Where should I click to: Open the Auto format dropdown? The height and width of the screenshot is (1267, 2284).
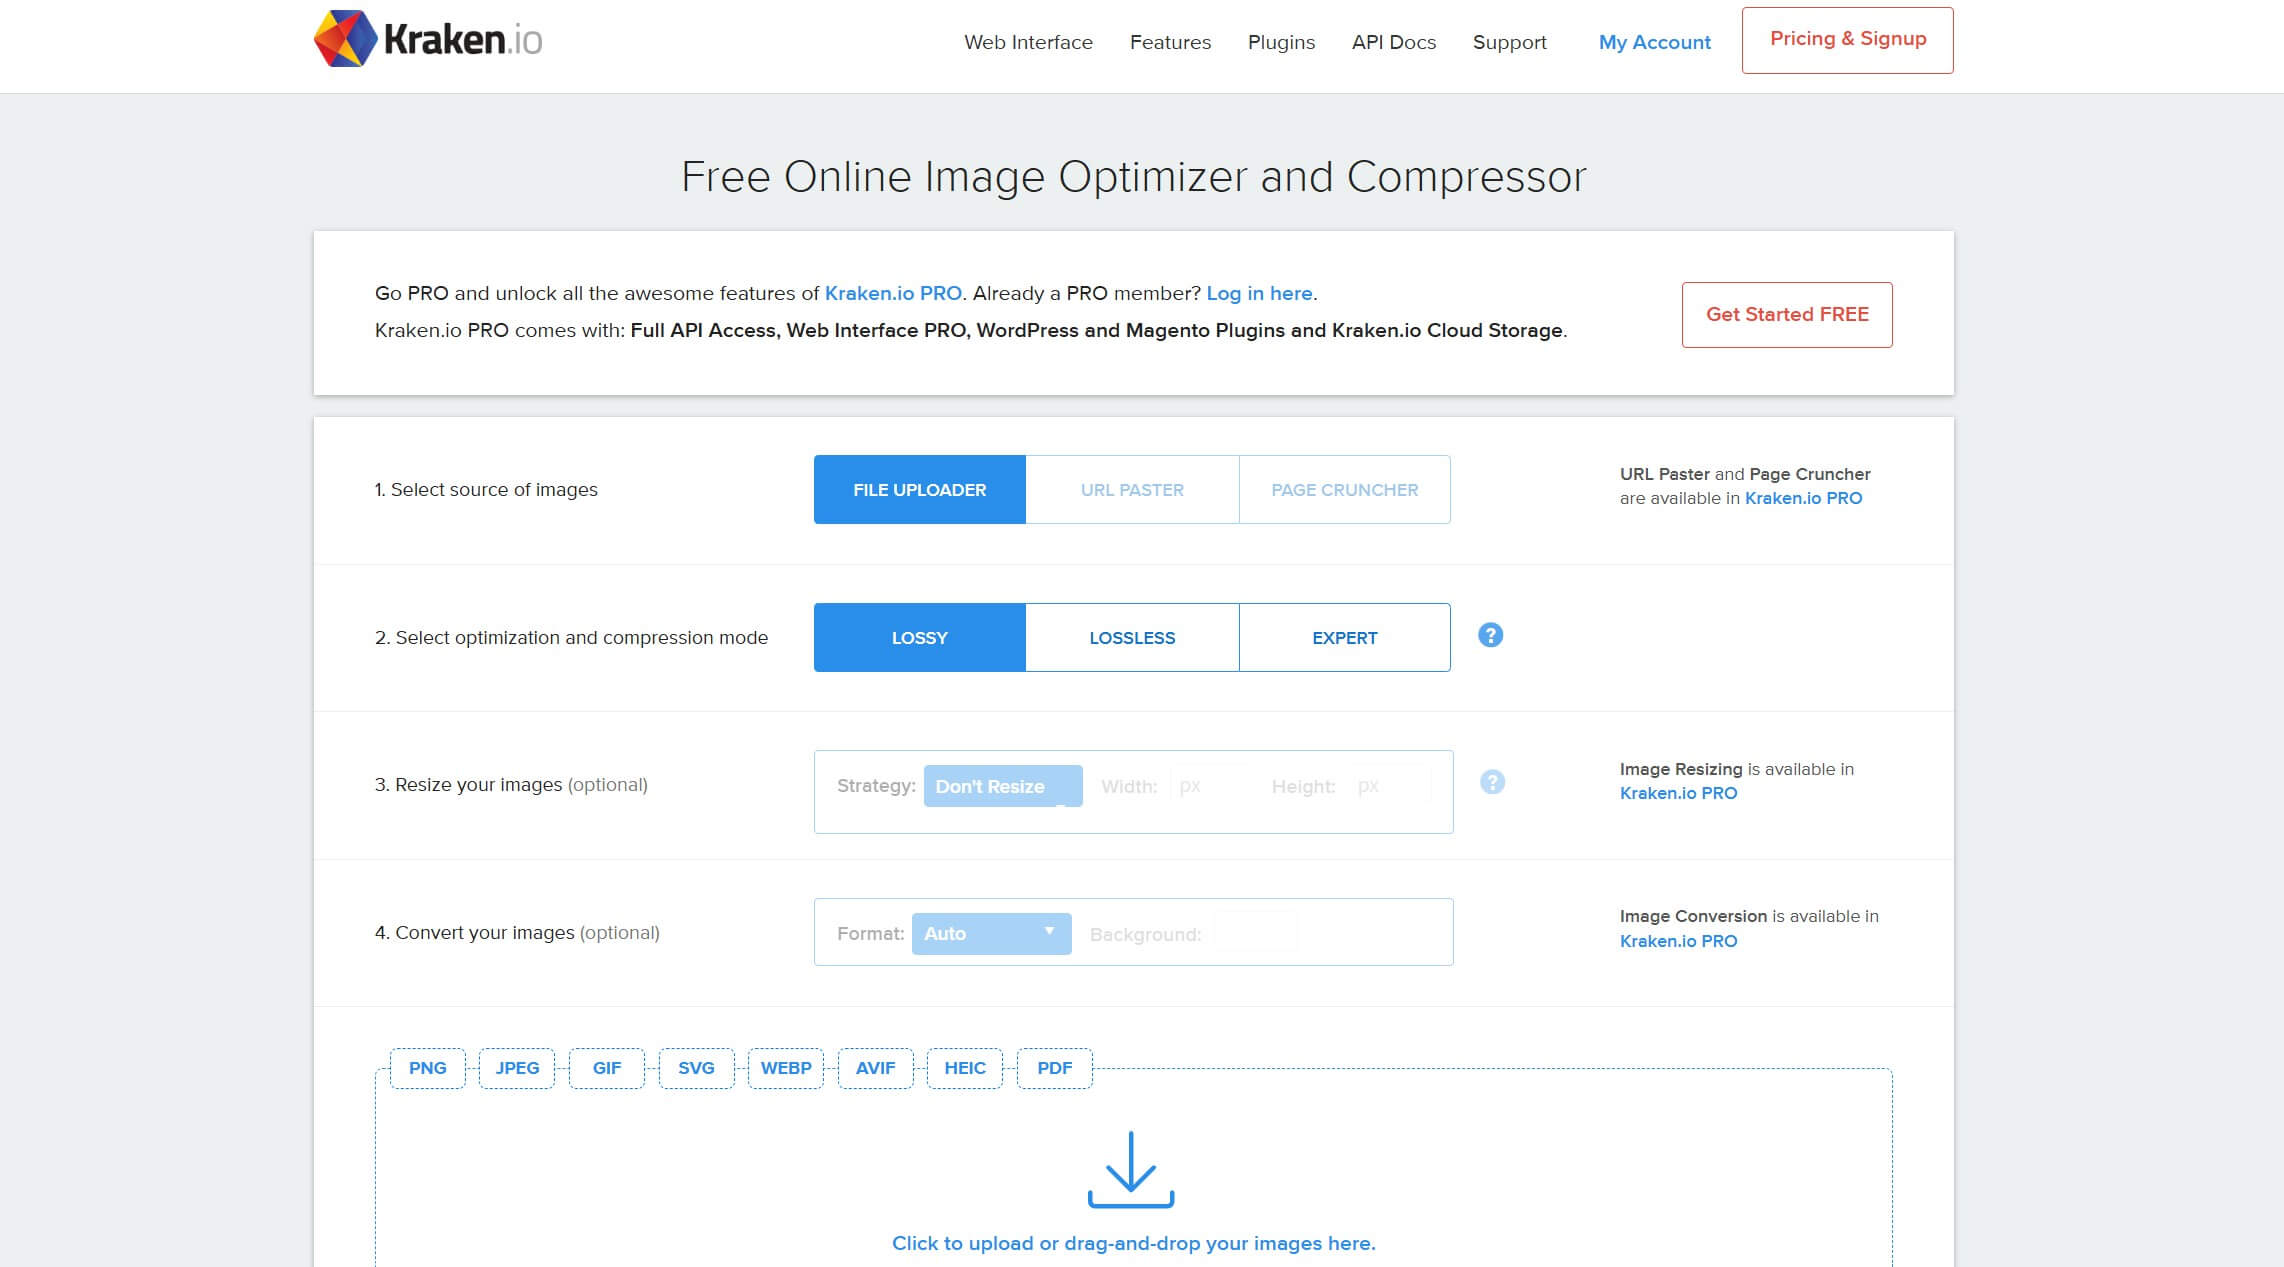tap(992, 934)
